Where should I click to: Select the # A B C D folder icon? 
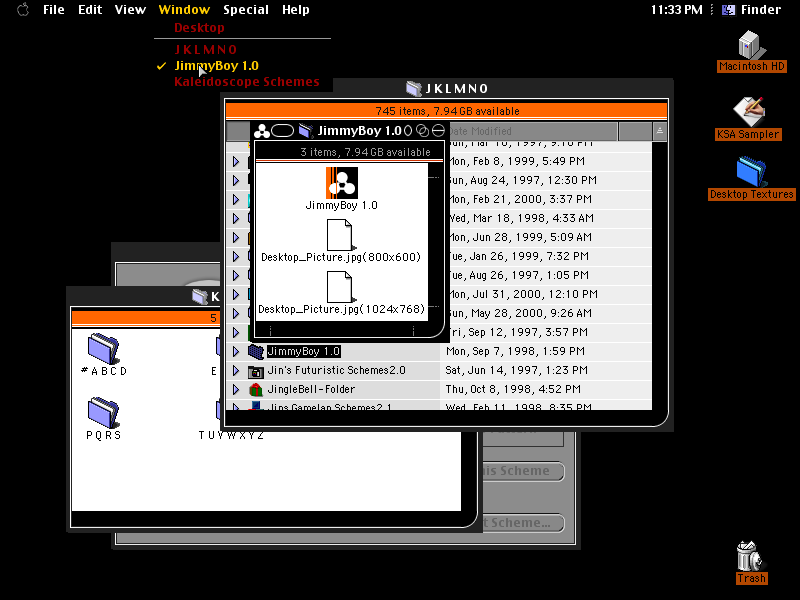point(104,349)
